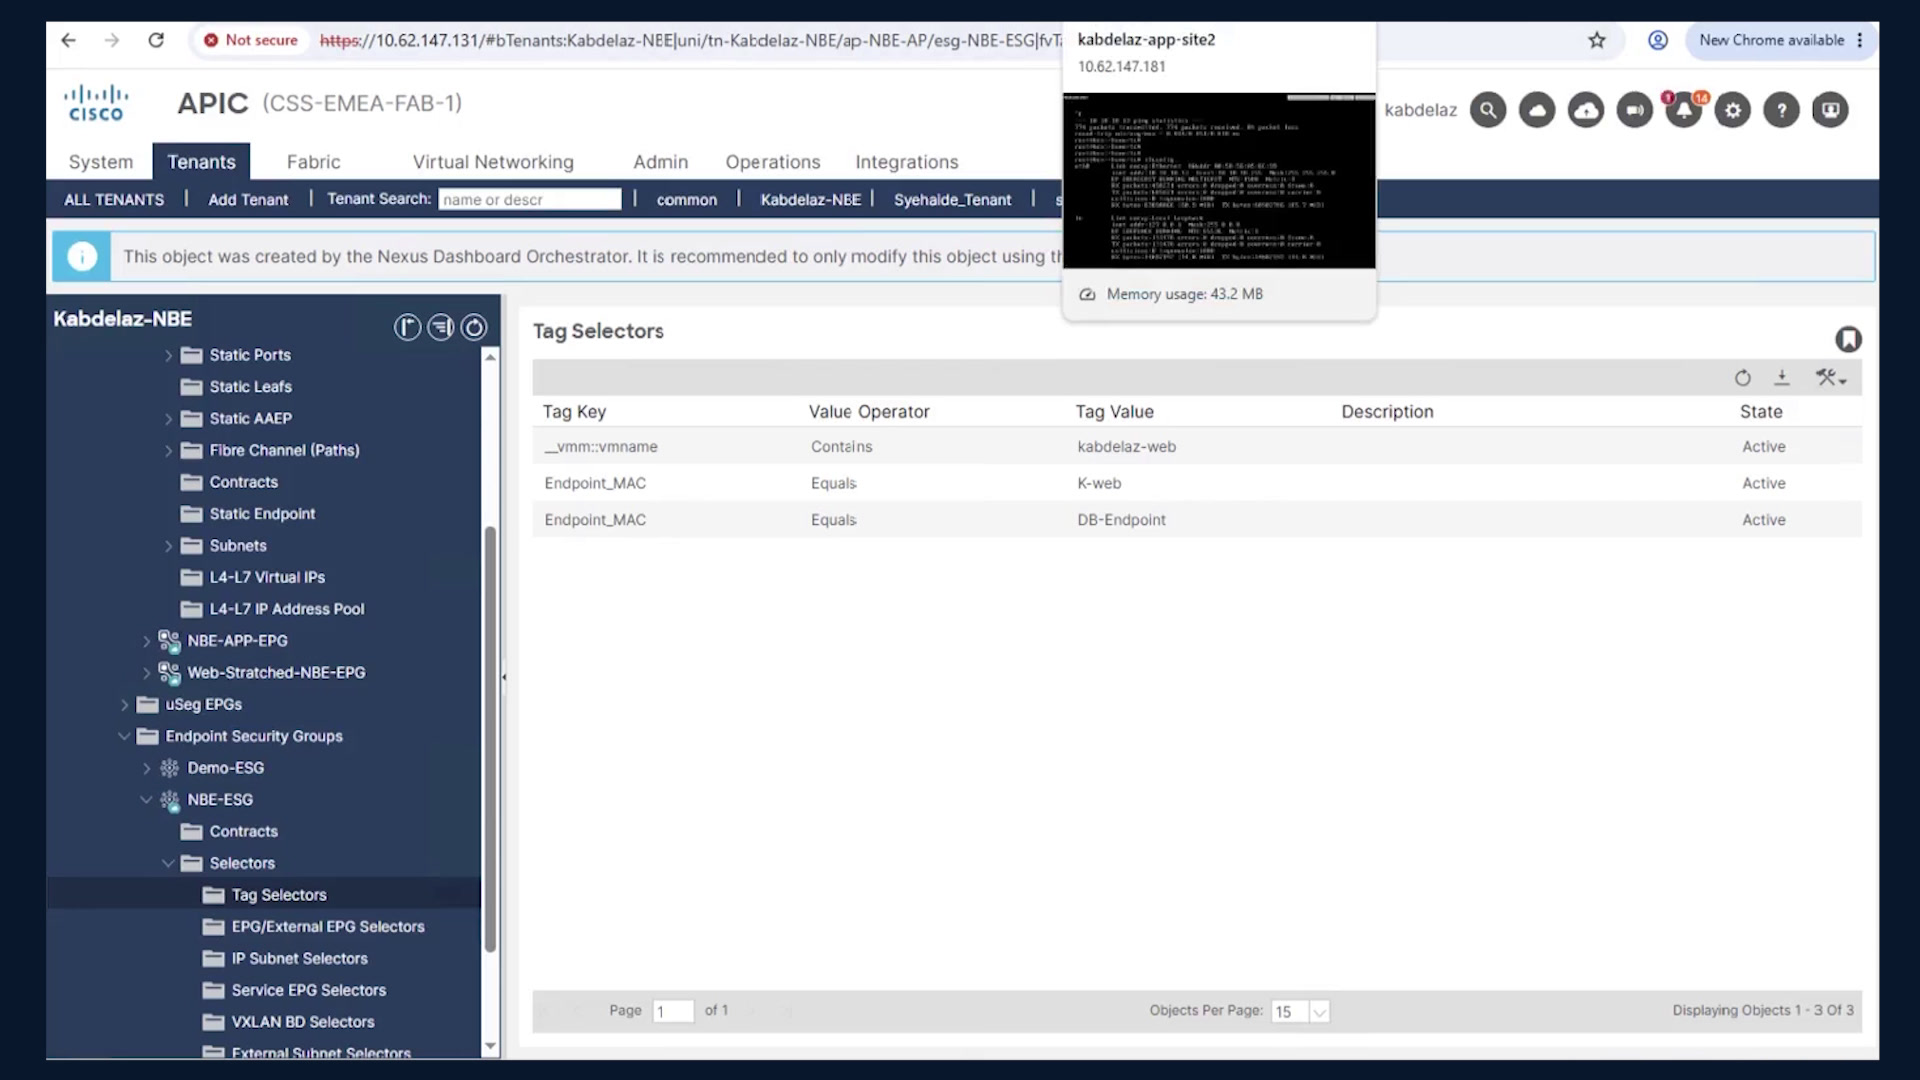
Task: Expand the Static Ports folder
Action: (168, 355)
